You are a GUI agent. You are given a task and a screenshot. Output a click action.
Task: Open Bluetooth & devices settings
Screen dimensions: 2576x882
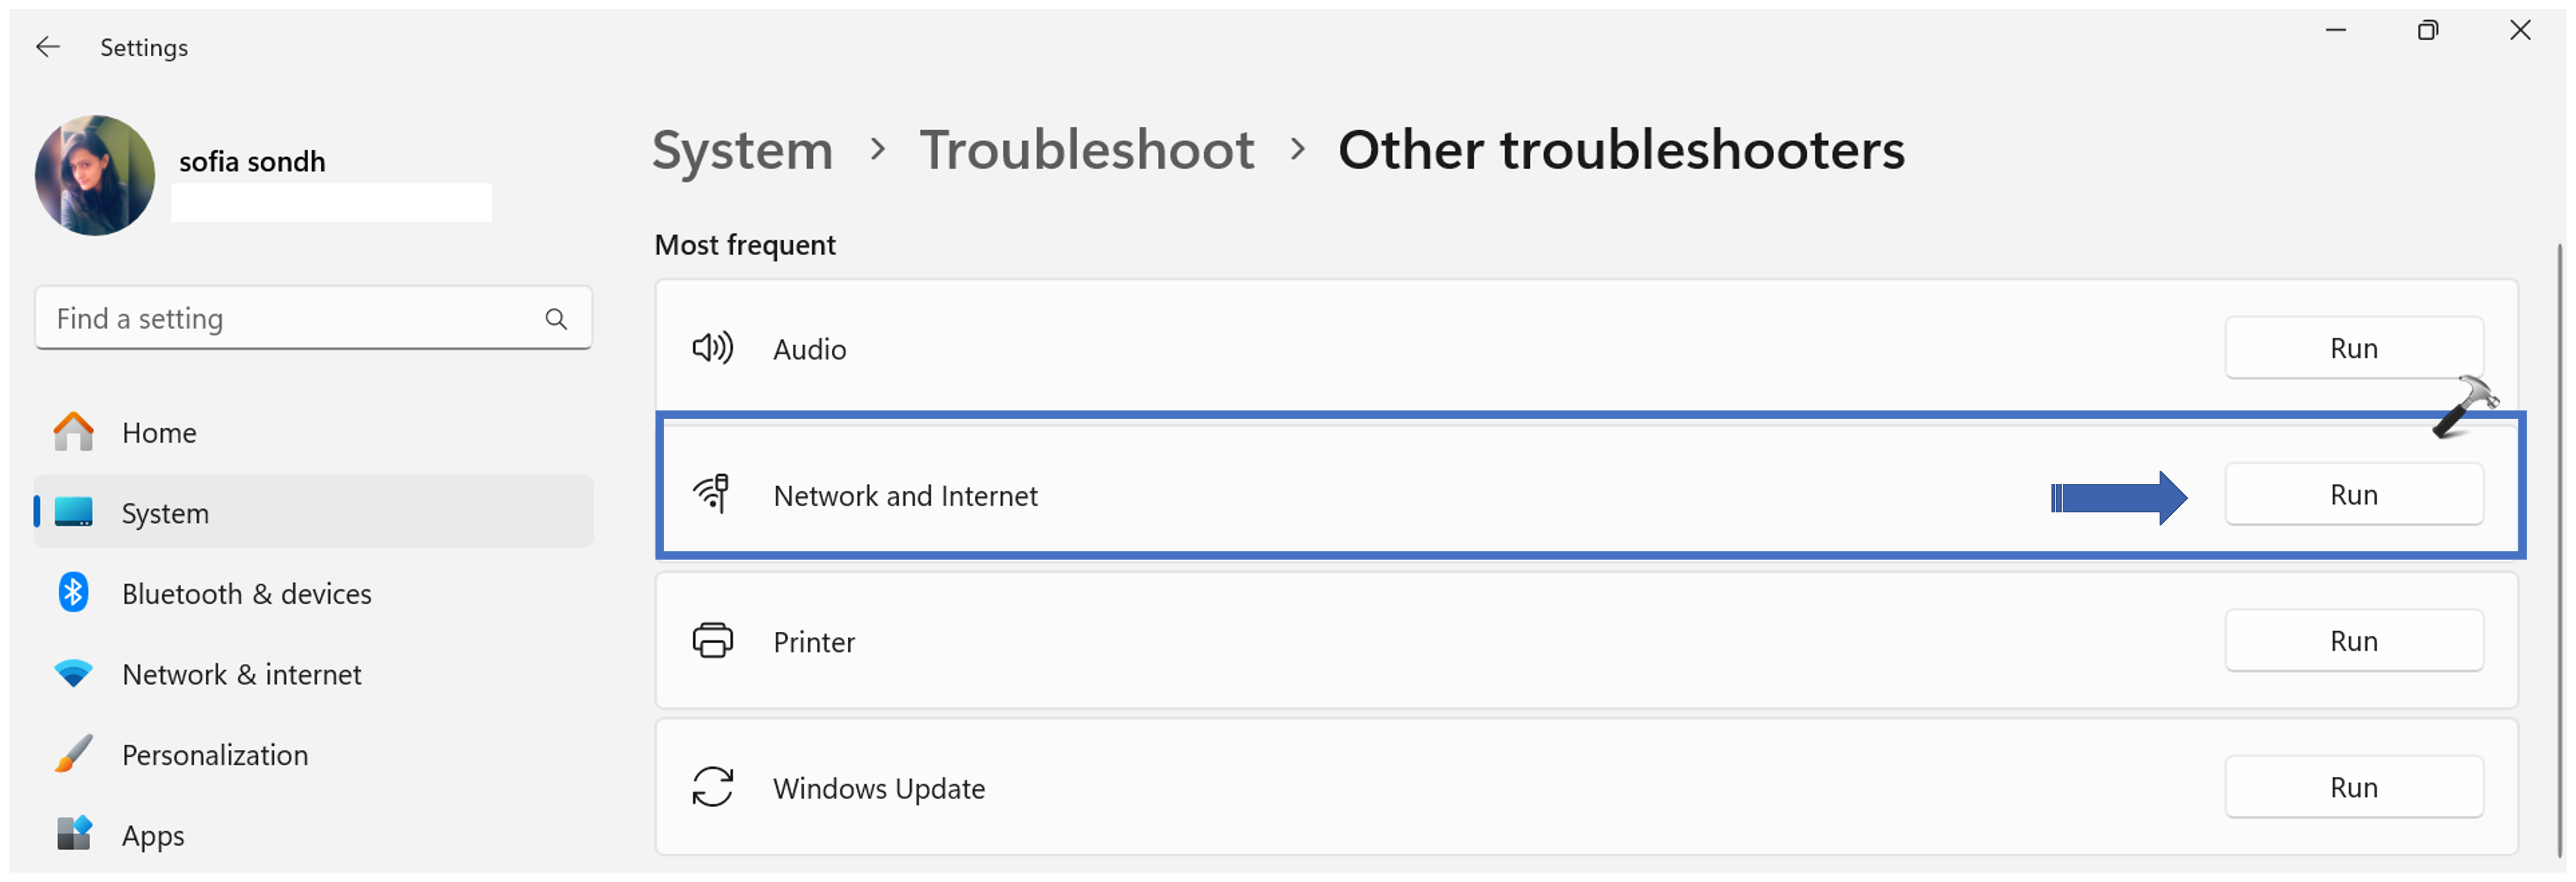click(x=246, y=594)
